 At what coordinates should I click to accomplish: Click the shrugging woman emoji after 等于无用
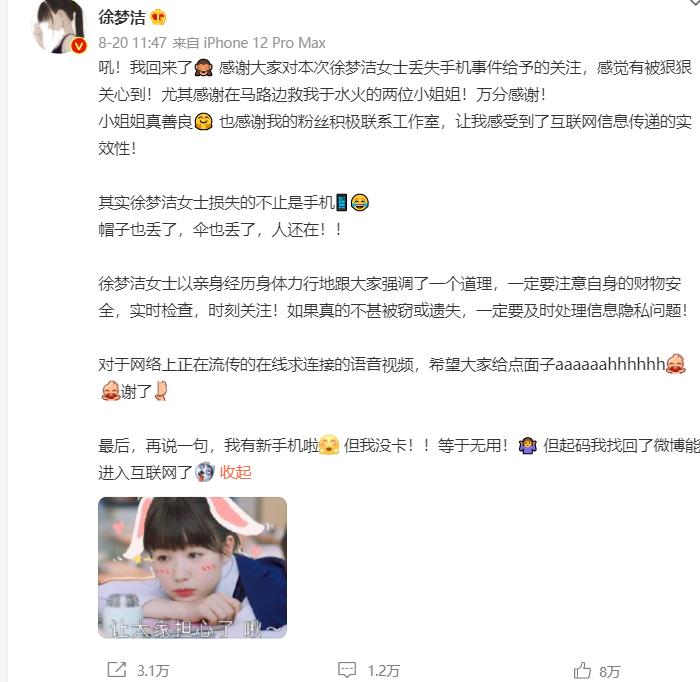point(528,446)
